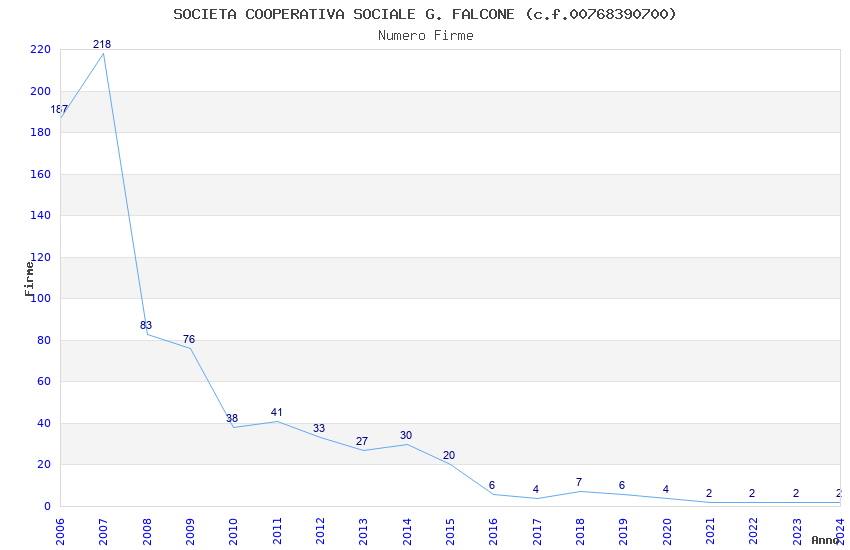Image resolution: width=850 pixels, height=550 pixels.
Task: Click x-axis year 2014
Action: (x=407, y=531)
